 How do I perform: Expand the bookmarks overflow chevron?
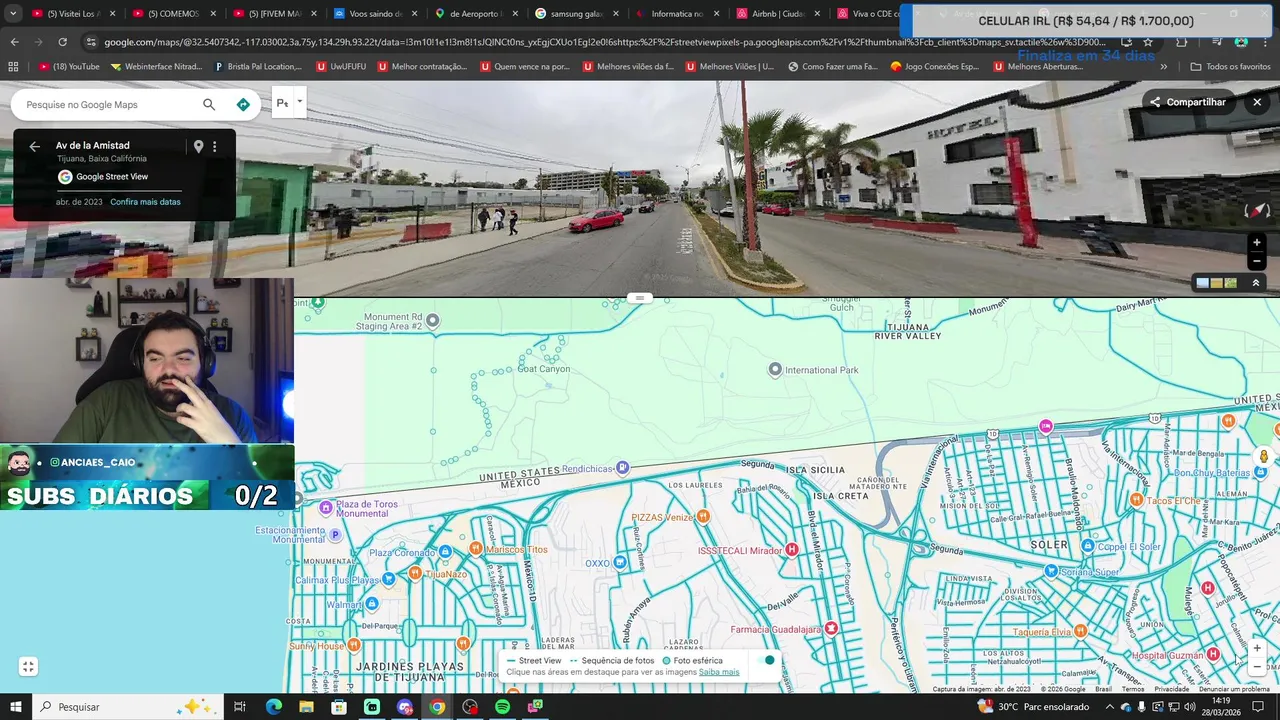[1163, 66]
